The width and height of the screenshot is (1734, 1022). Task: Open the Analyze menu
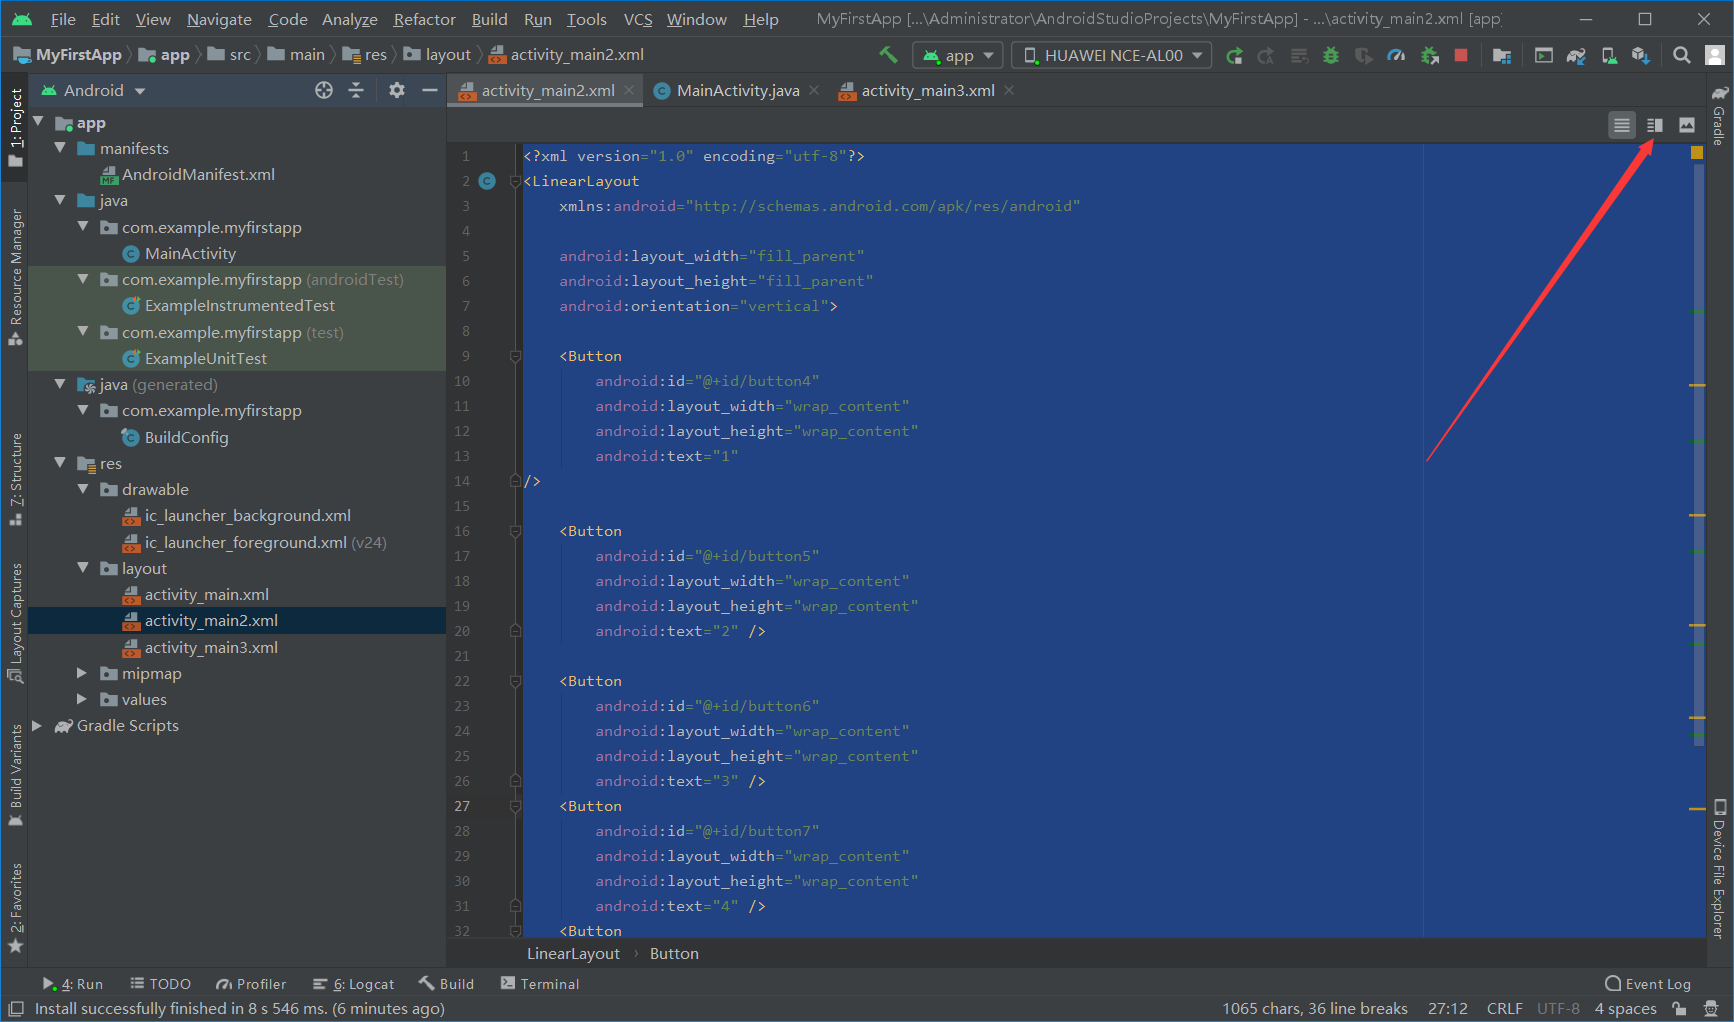[349, 19]
